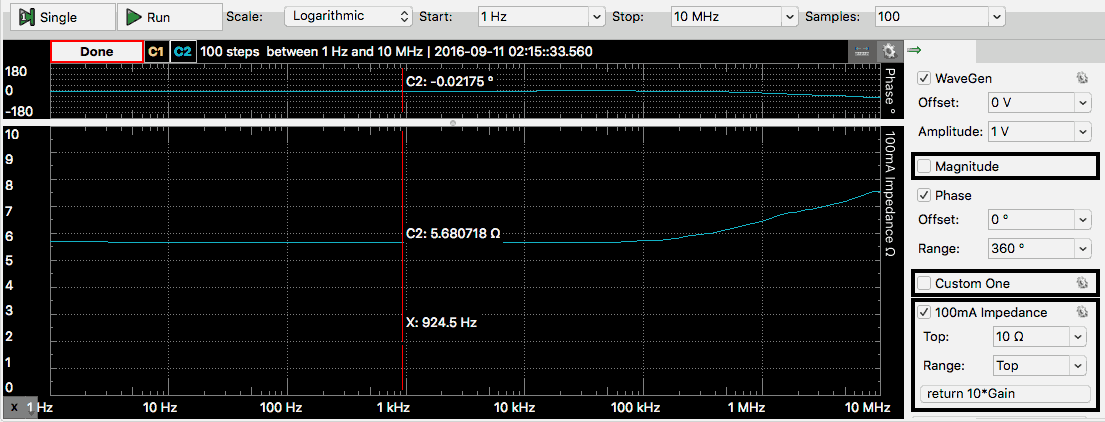Click the Phase ° vertical axis title
The height and width of the screenshot is (422, 1105).
point(889,92)
